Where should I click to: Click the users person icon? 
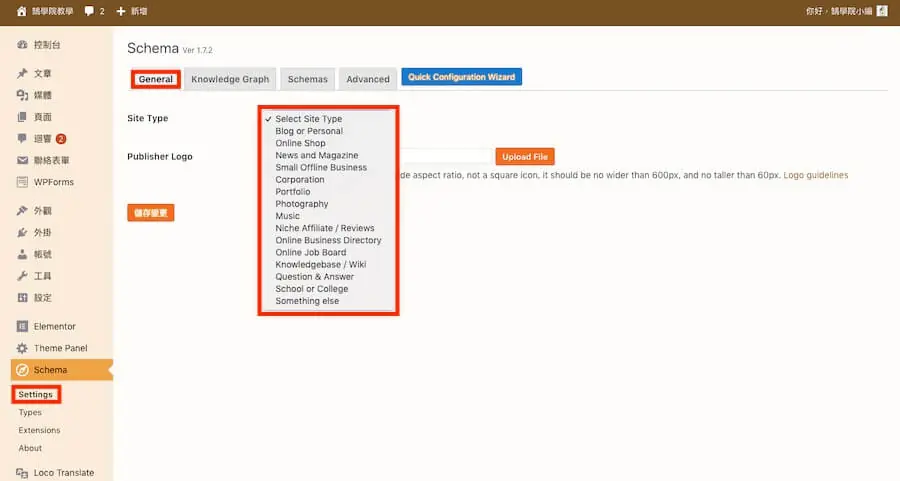coord(22,254)
